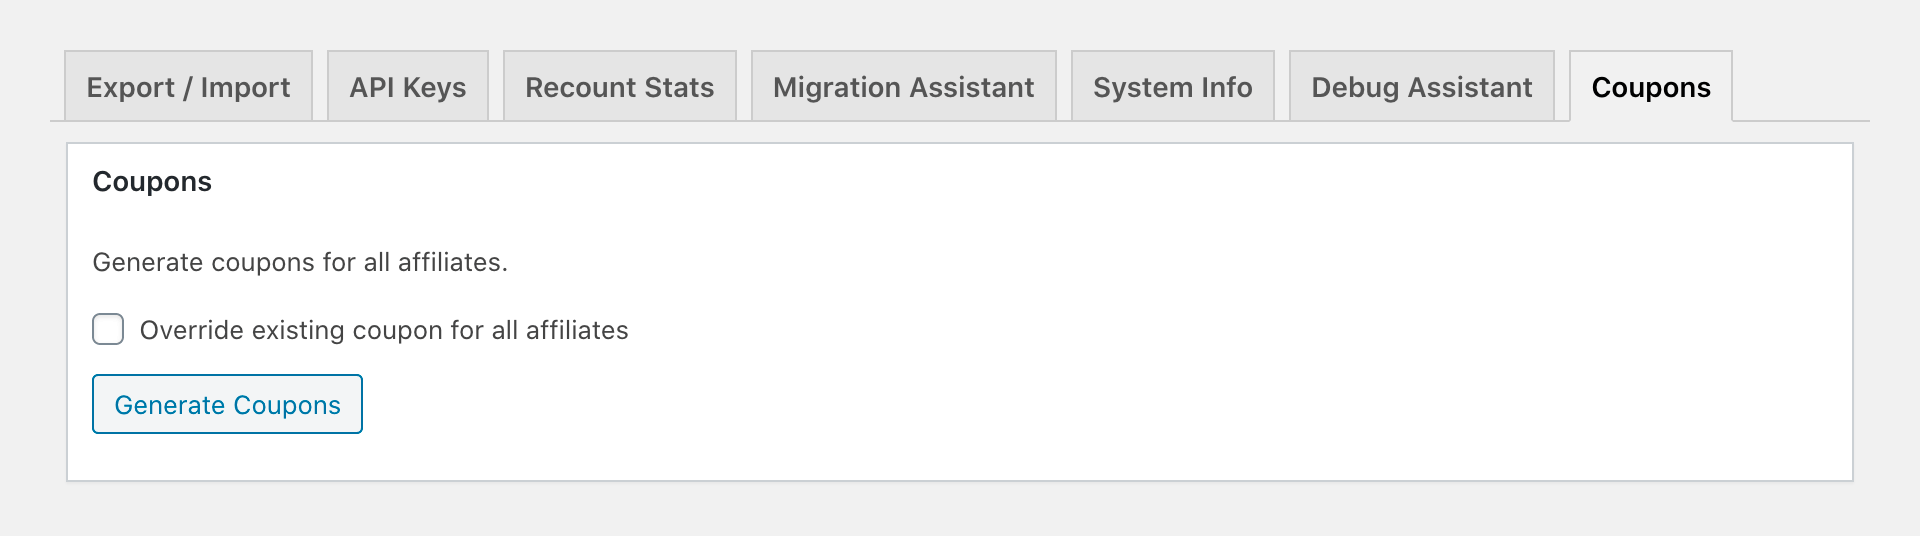Viewport: 1920px width, 536px height.
Task: Click the word 'Generate' on the blue-outlined button
Action: (169, 405)
